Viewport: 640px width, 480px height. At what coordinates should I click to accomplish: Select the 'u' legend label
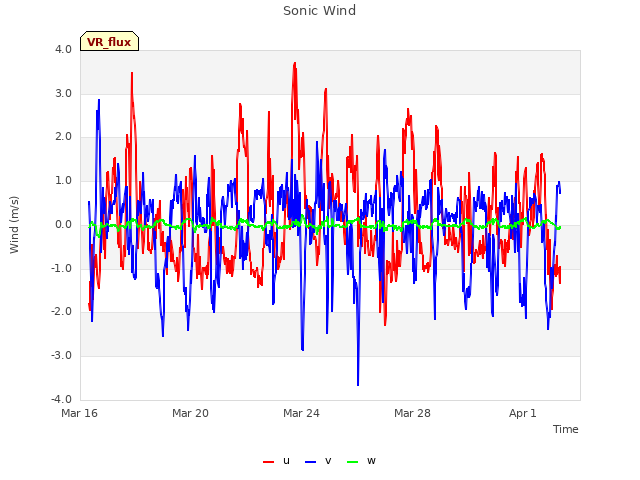pos(286,461)
